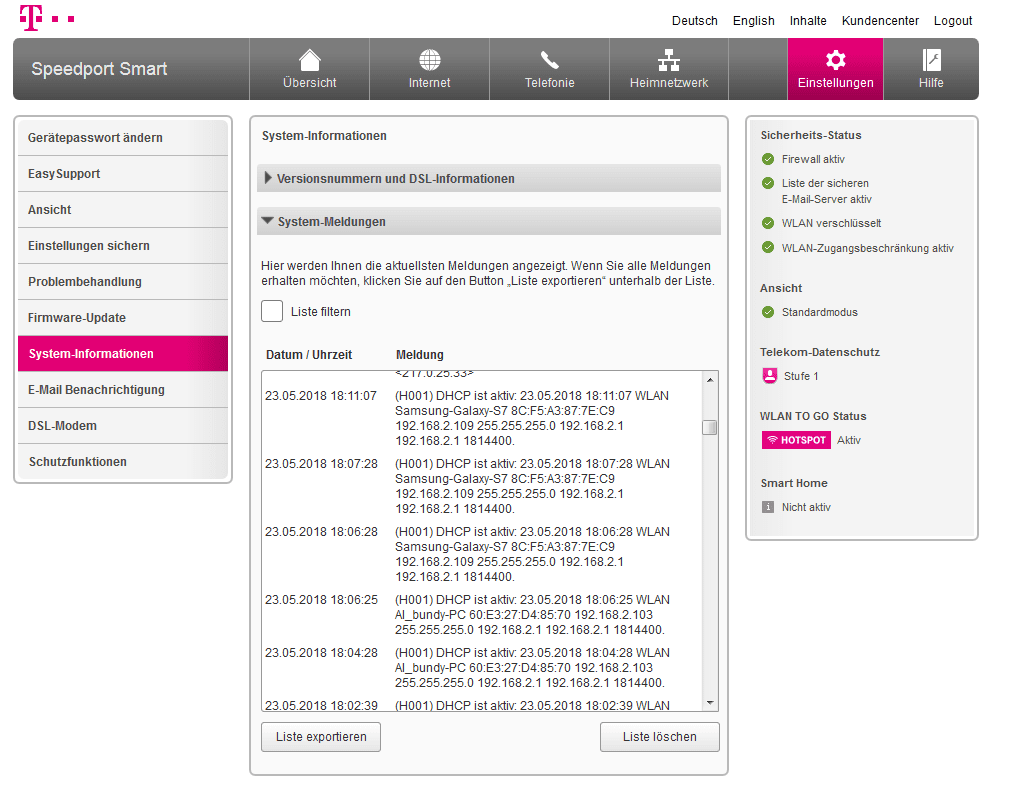Viewport: 1028px width, 791px height.
Task: Select the 23.05.2018 18:06:25 log timestamp
Action: tap(321, 600)
